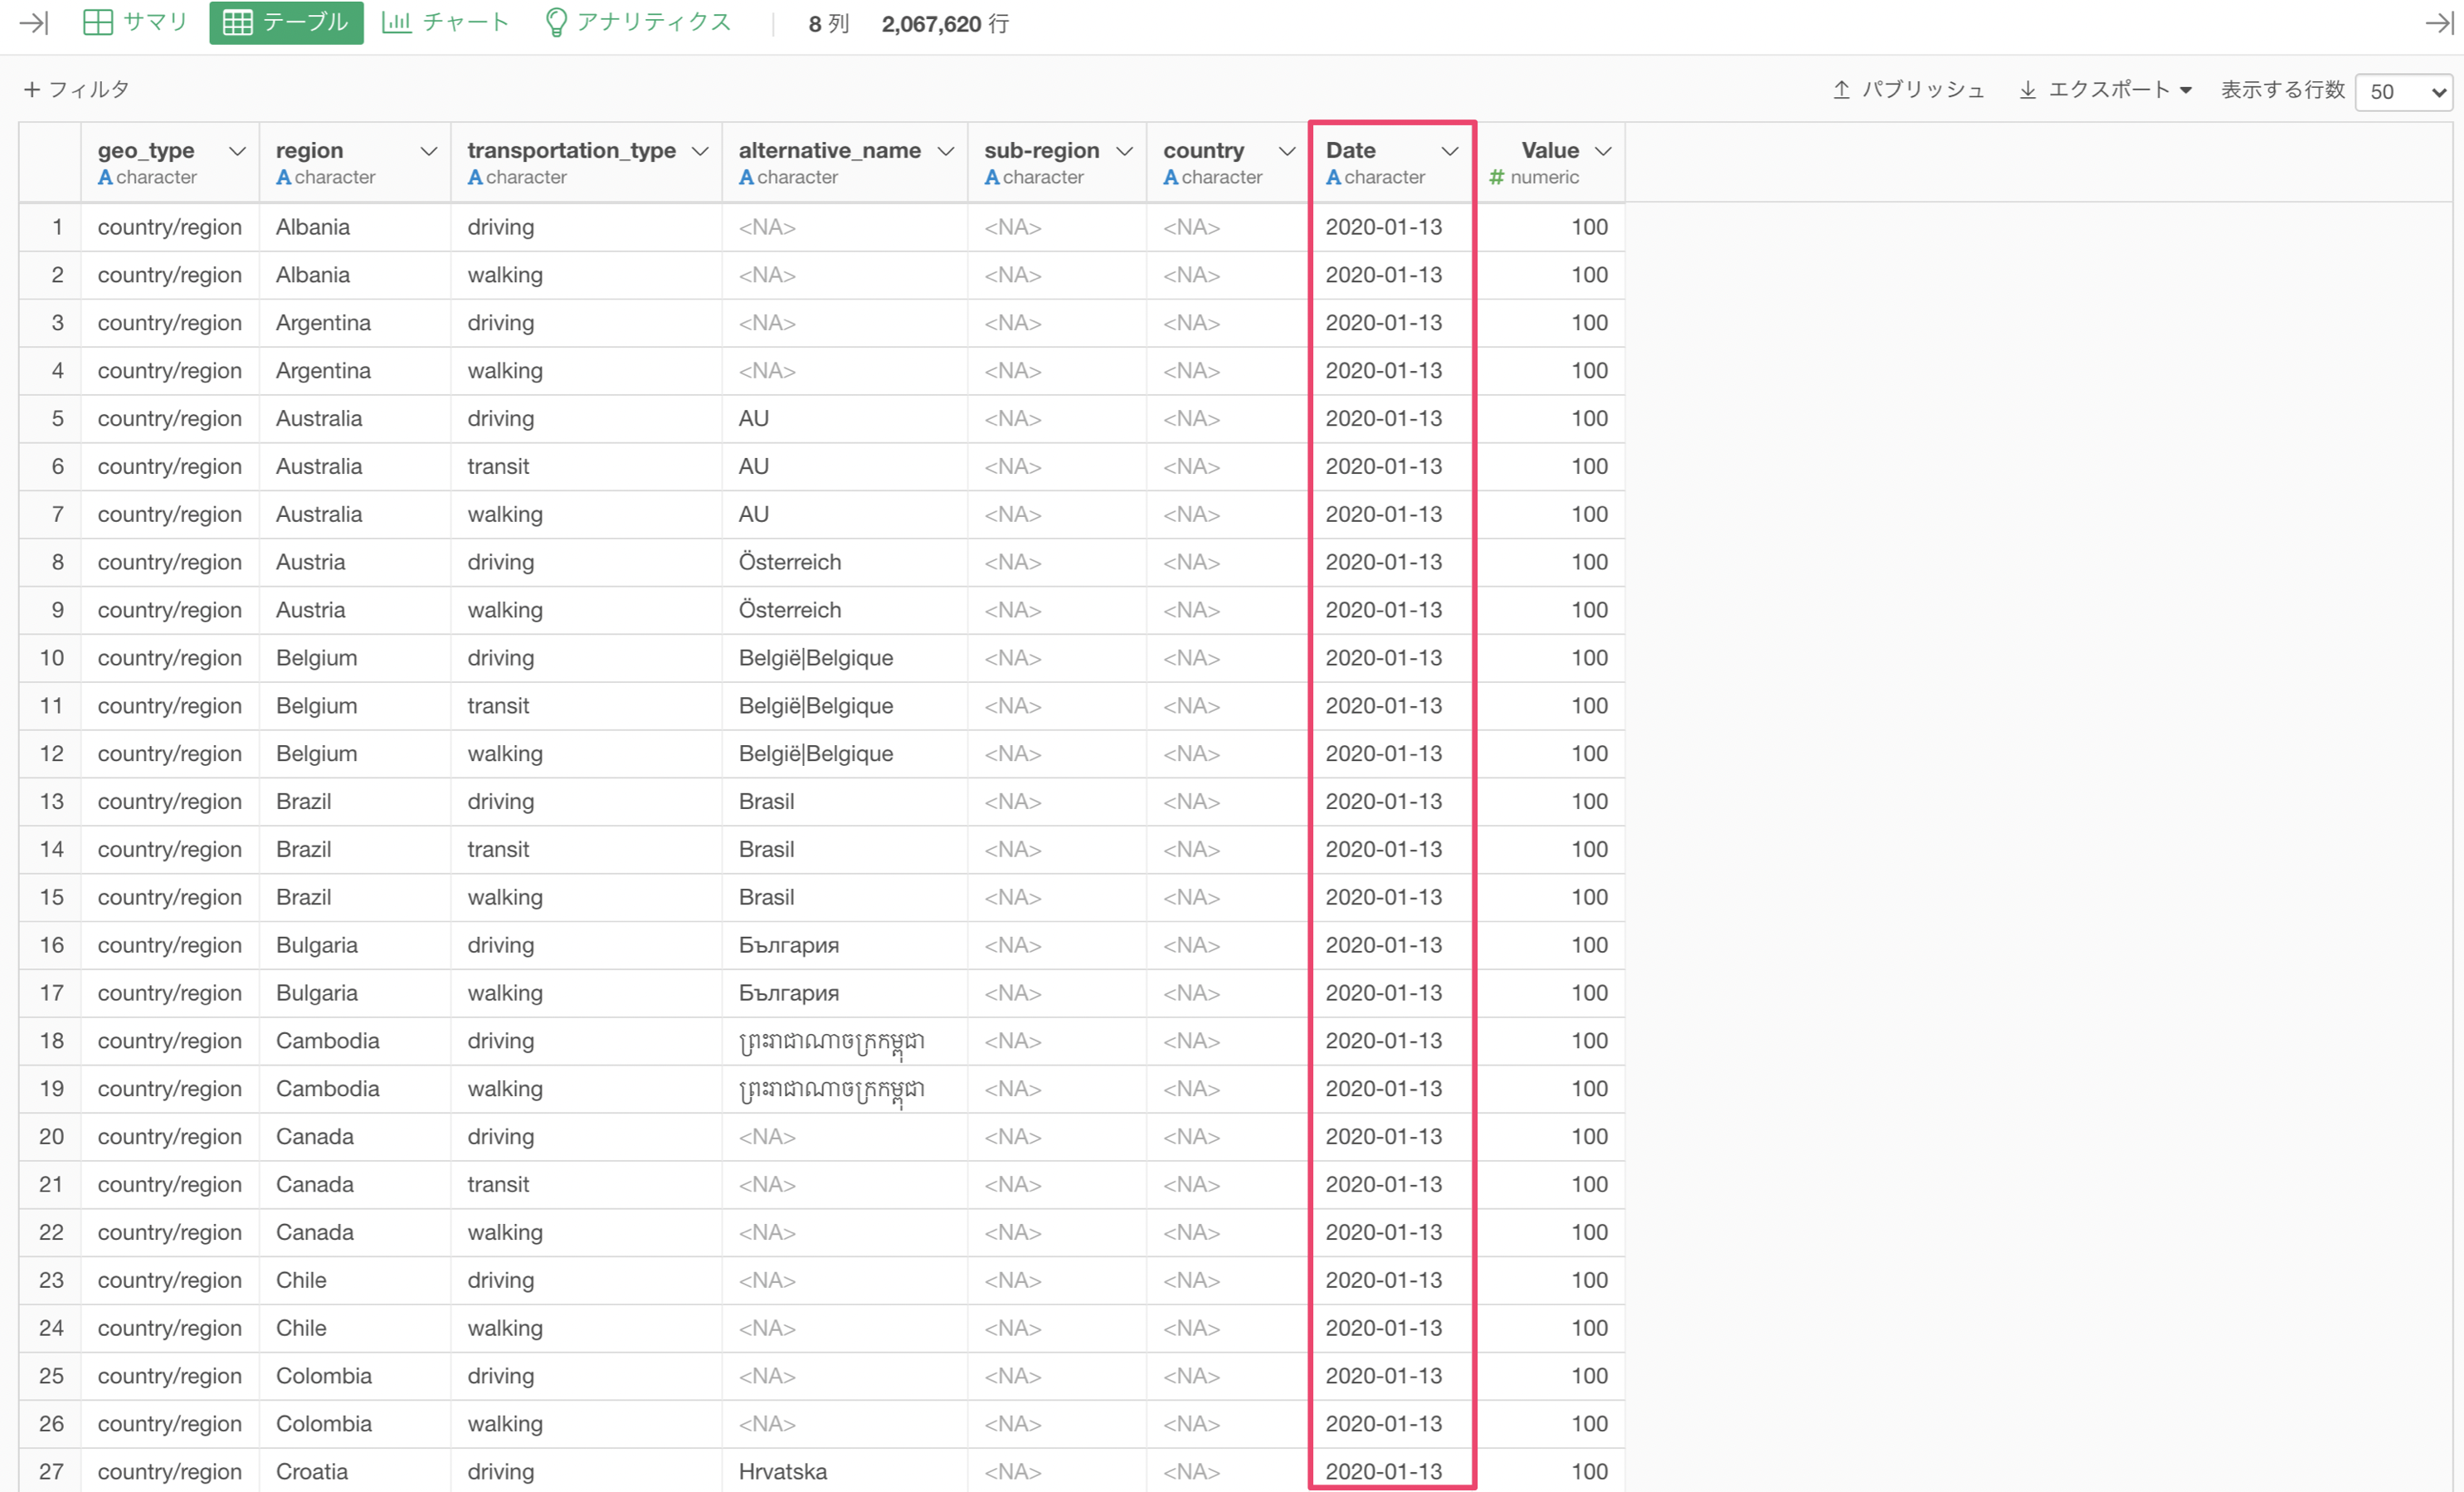Change the displayed row count selector
The width and height of the screenshot is (2464, 1492).
pos(2404,92)
